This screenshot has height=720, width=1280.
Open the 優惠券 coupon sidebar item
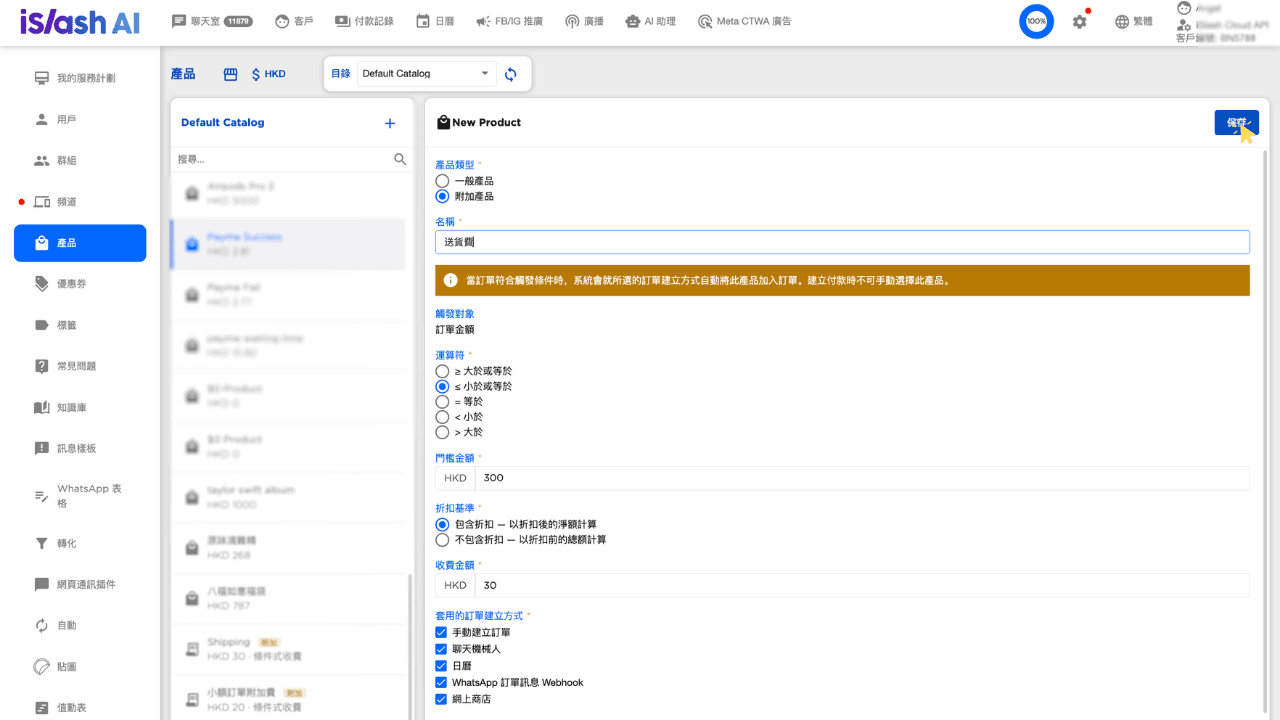[80, 284]
